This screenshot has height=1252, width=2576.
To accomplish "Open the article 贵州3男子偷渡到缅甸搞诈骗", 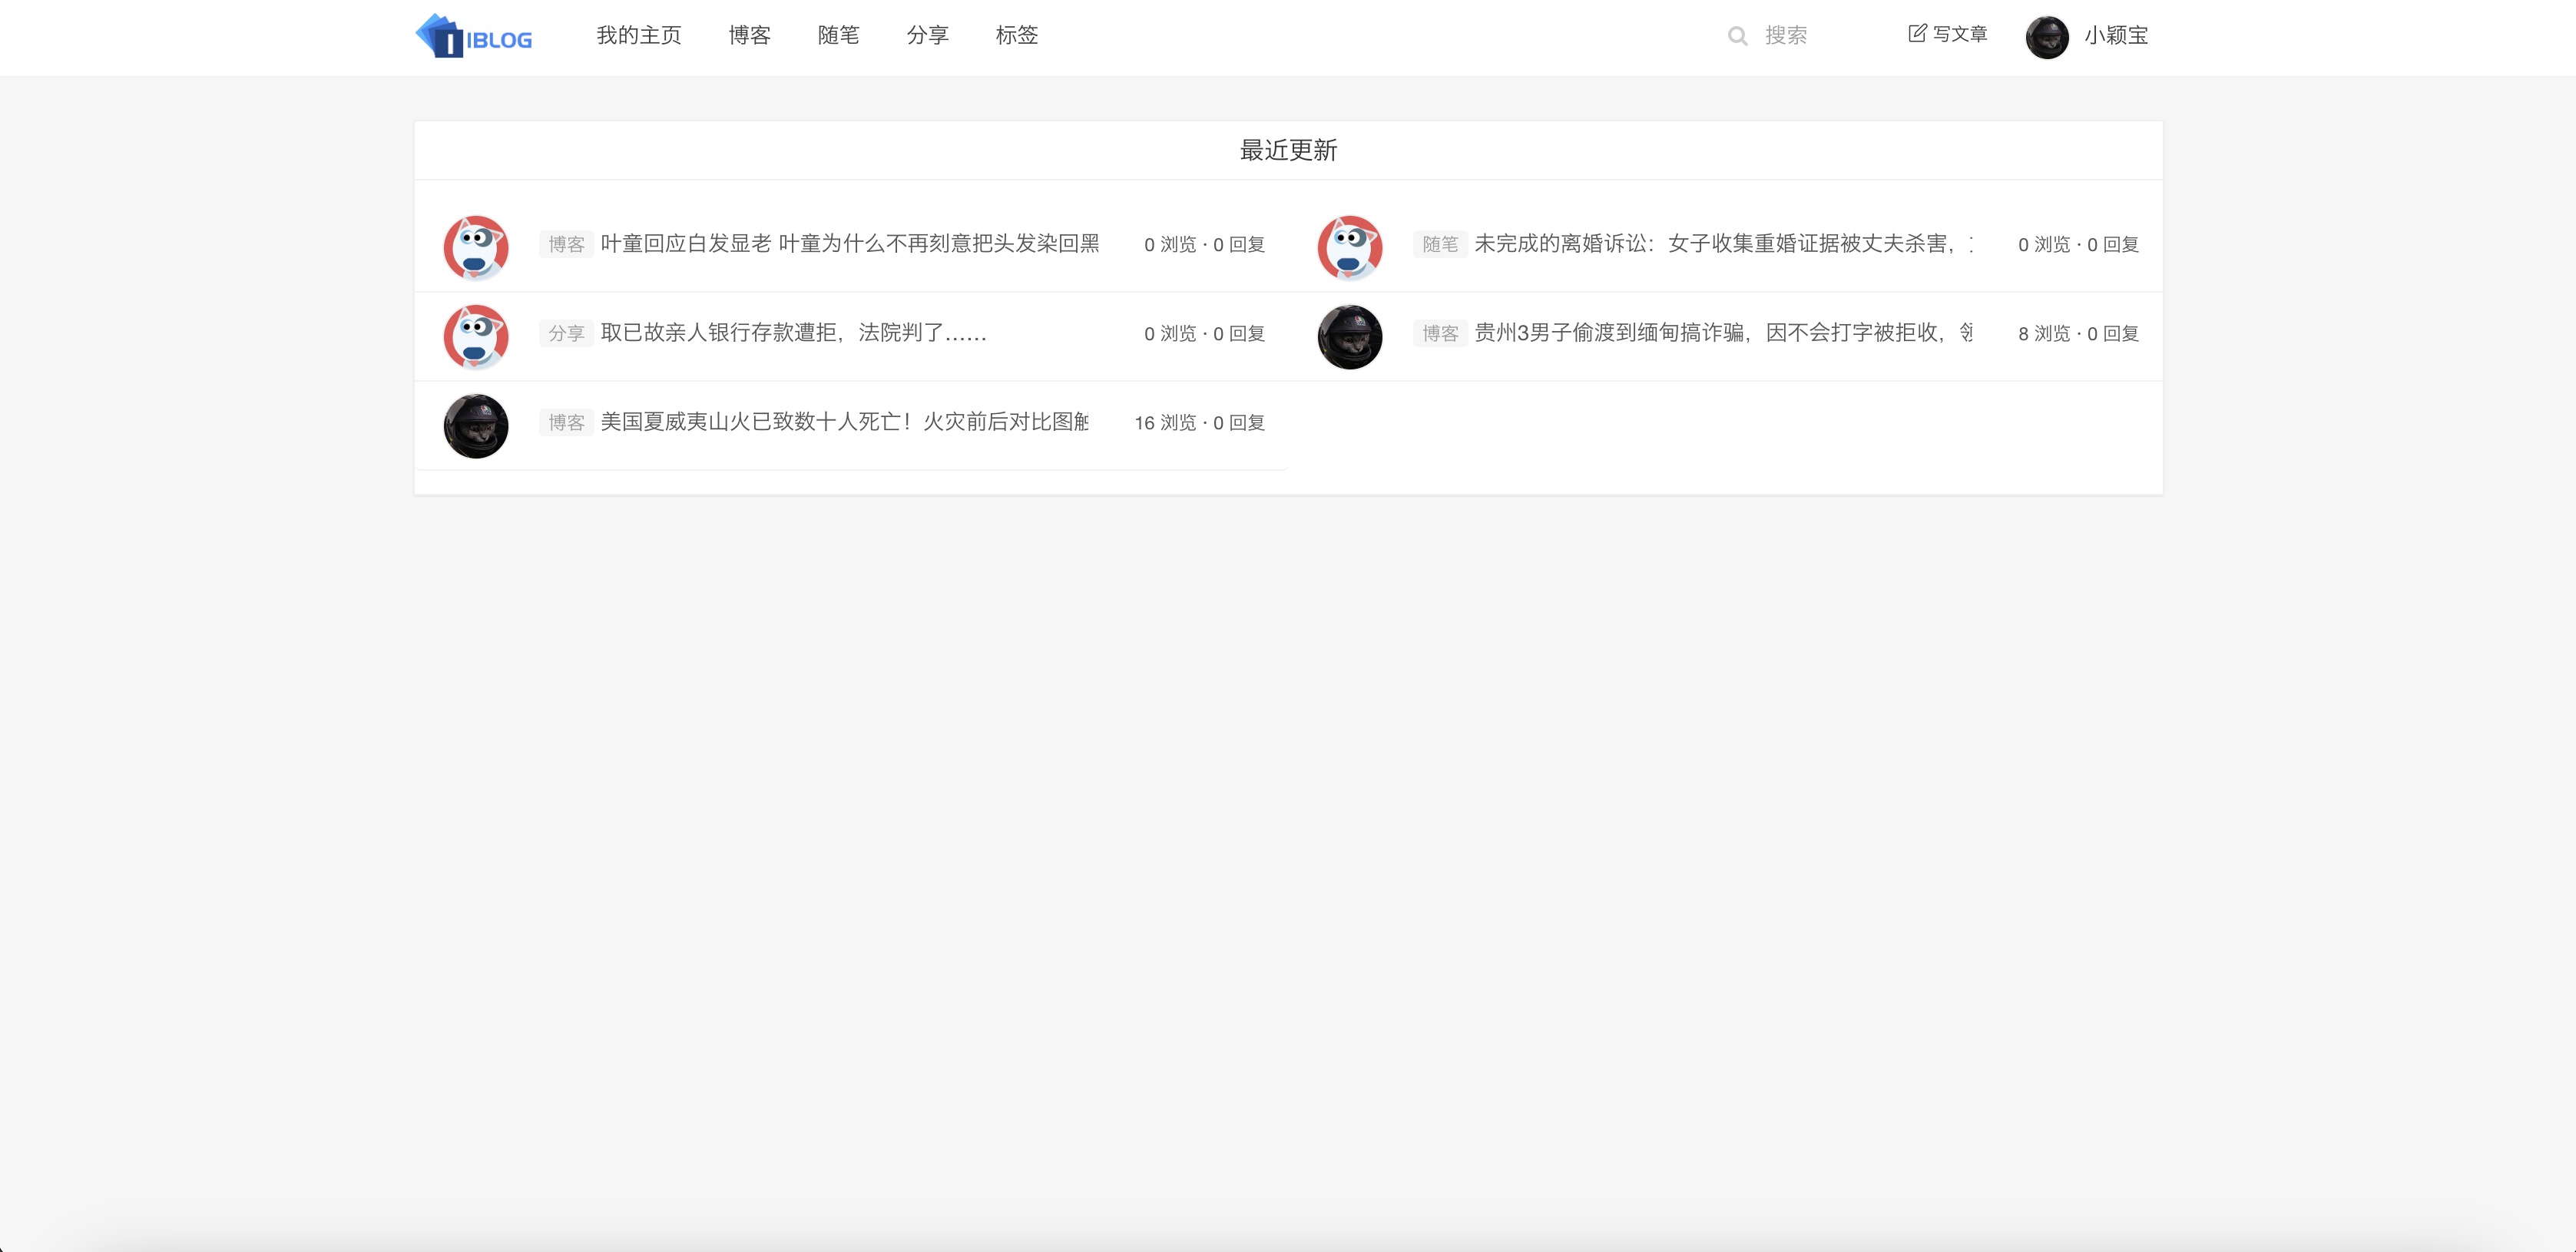I will click(x=1720, y=333).
